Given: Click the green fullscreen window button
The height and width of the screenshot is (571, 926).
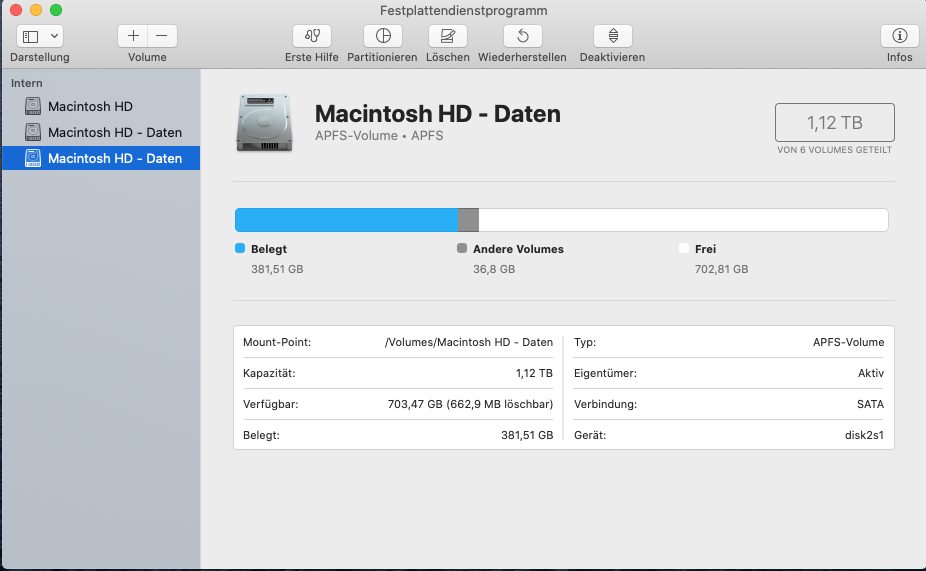Looking at the screenshot, I should (56, 10).
